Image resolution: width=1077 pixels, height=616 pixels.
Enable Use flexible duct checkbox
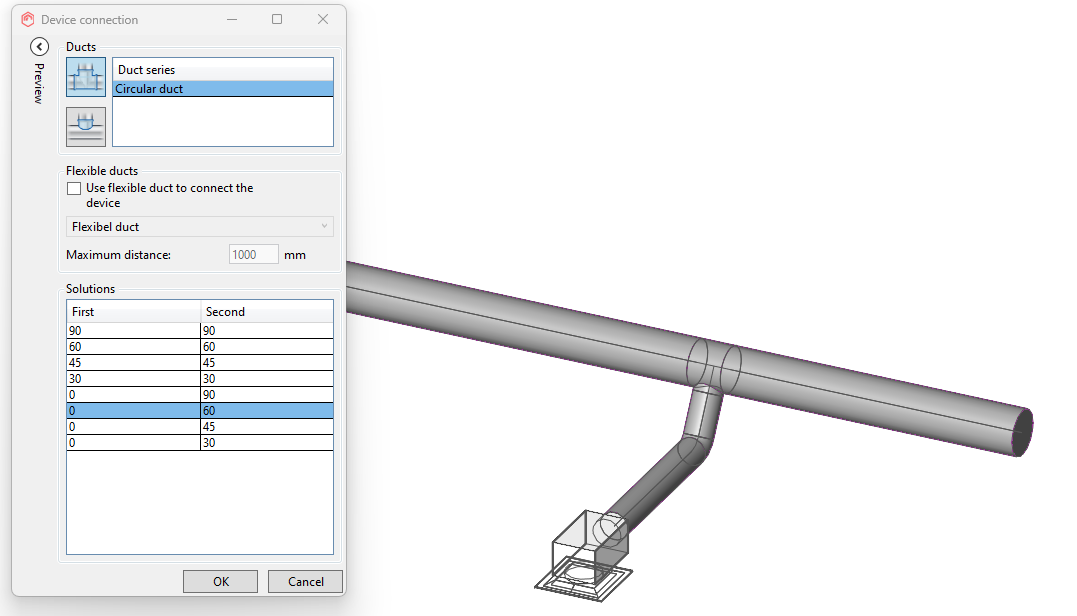[73, 188]
